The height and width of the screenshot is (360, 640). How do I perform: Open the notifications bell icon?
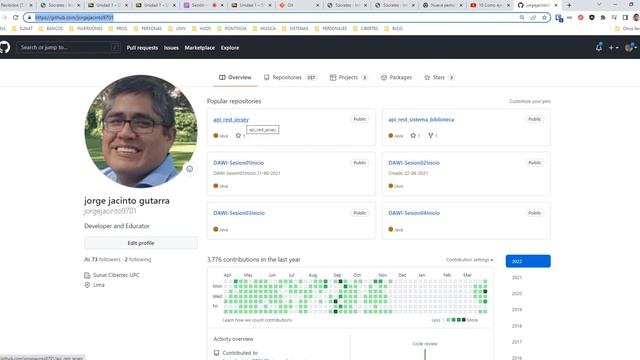coord(599,47)
